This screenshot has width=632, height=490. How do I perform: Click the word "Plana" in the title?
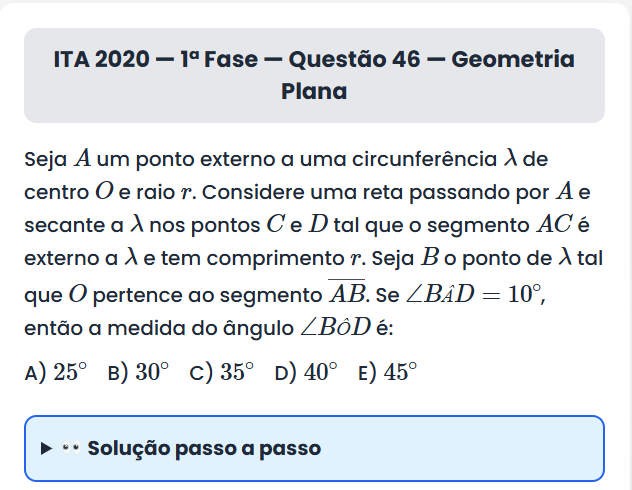[314, 92]
